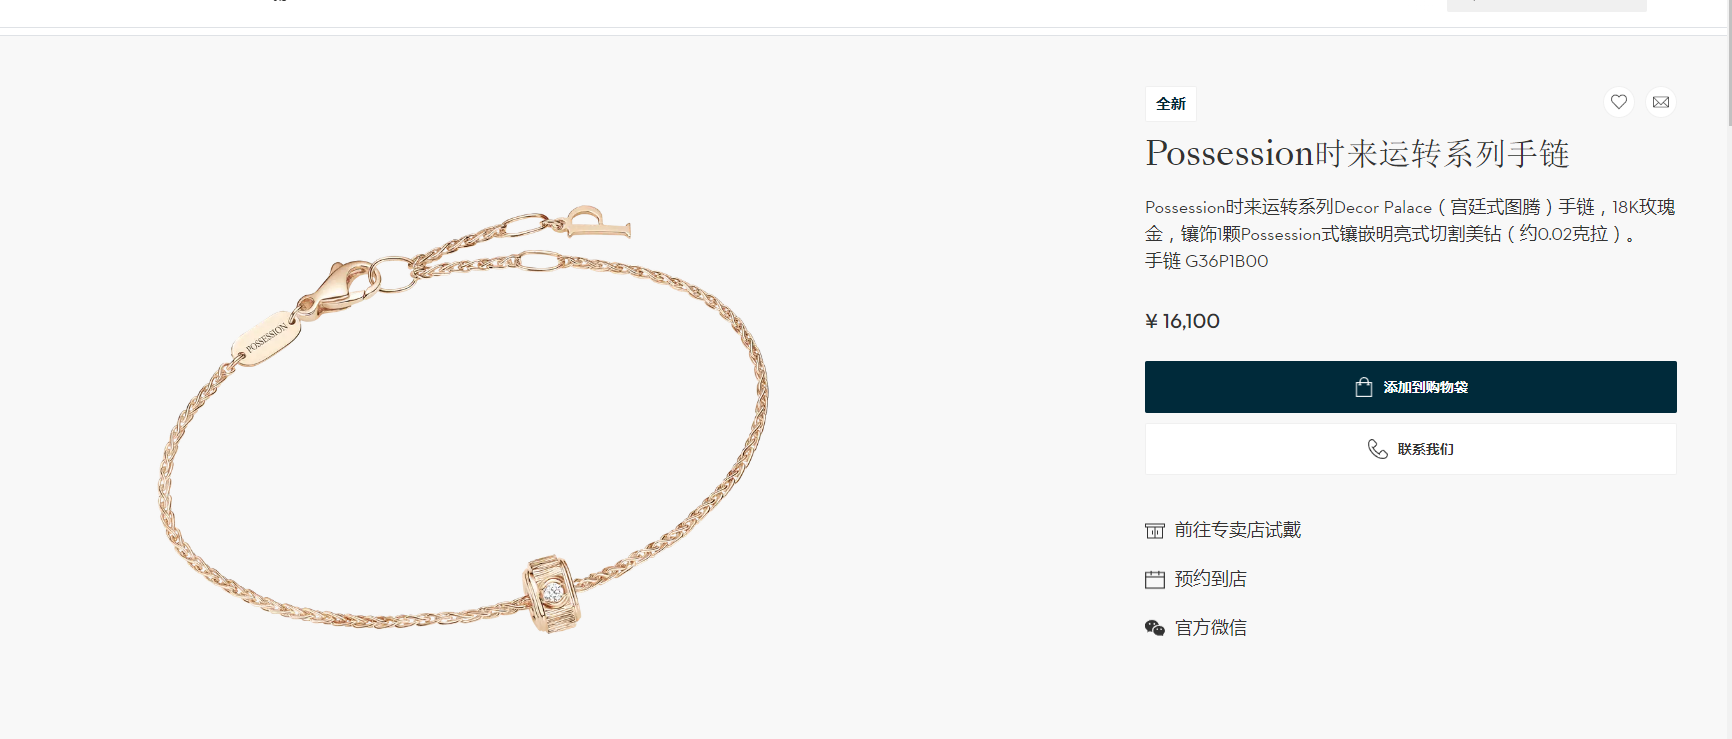The height and width of the screenshot is (739, 1732).
Task: Click the 全新 badge label
Action: click(1171, 104)
